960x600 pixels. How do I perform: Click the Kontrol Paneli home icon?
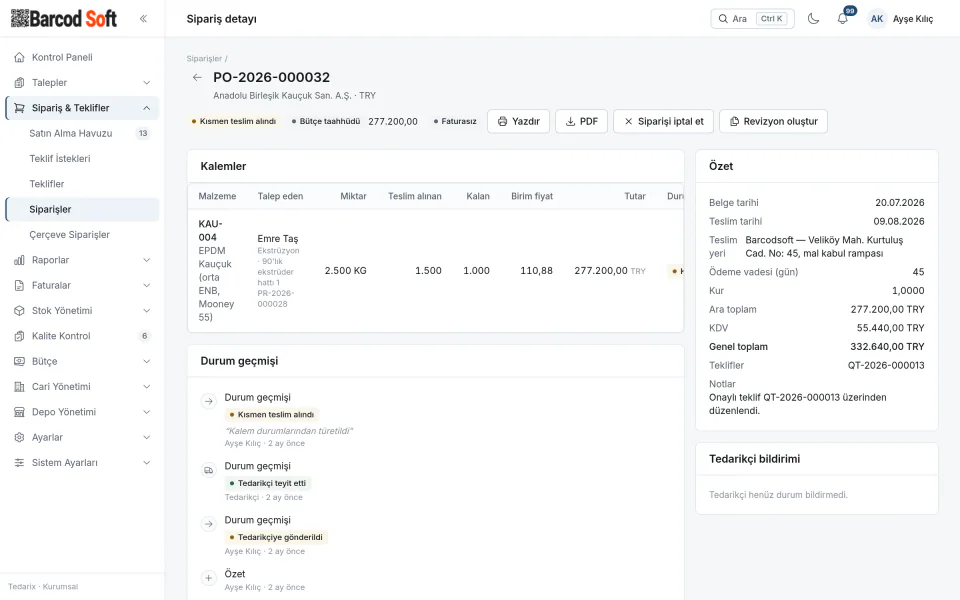(20, 58)
